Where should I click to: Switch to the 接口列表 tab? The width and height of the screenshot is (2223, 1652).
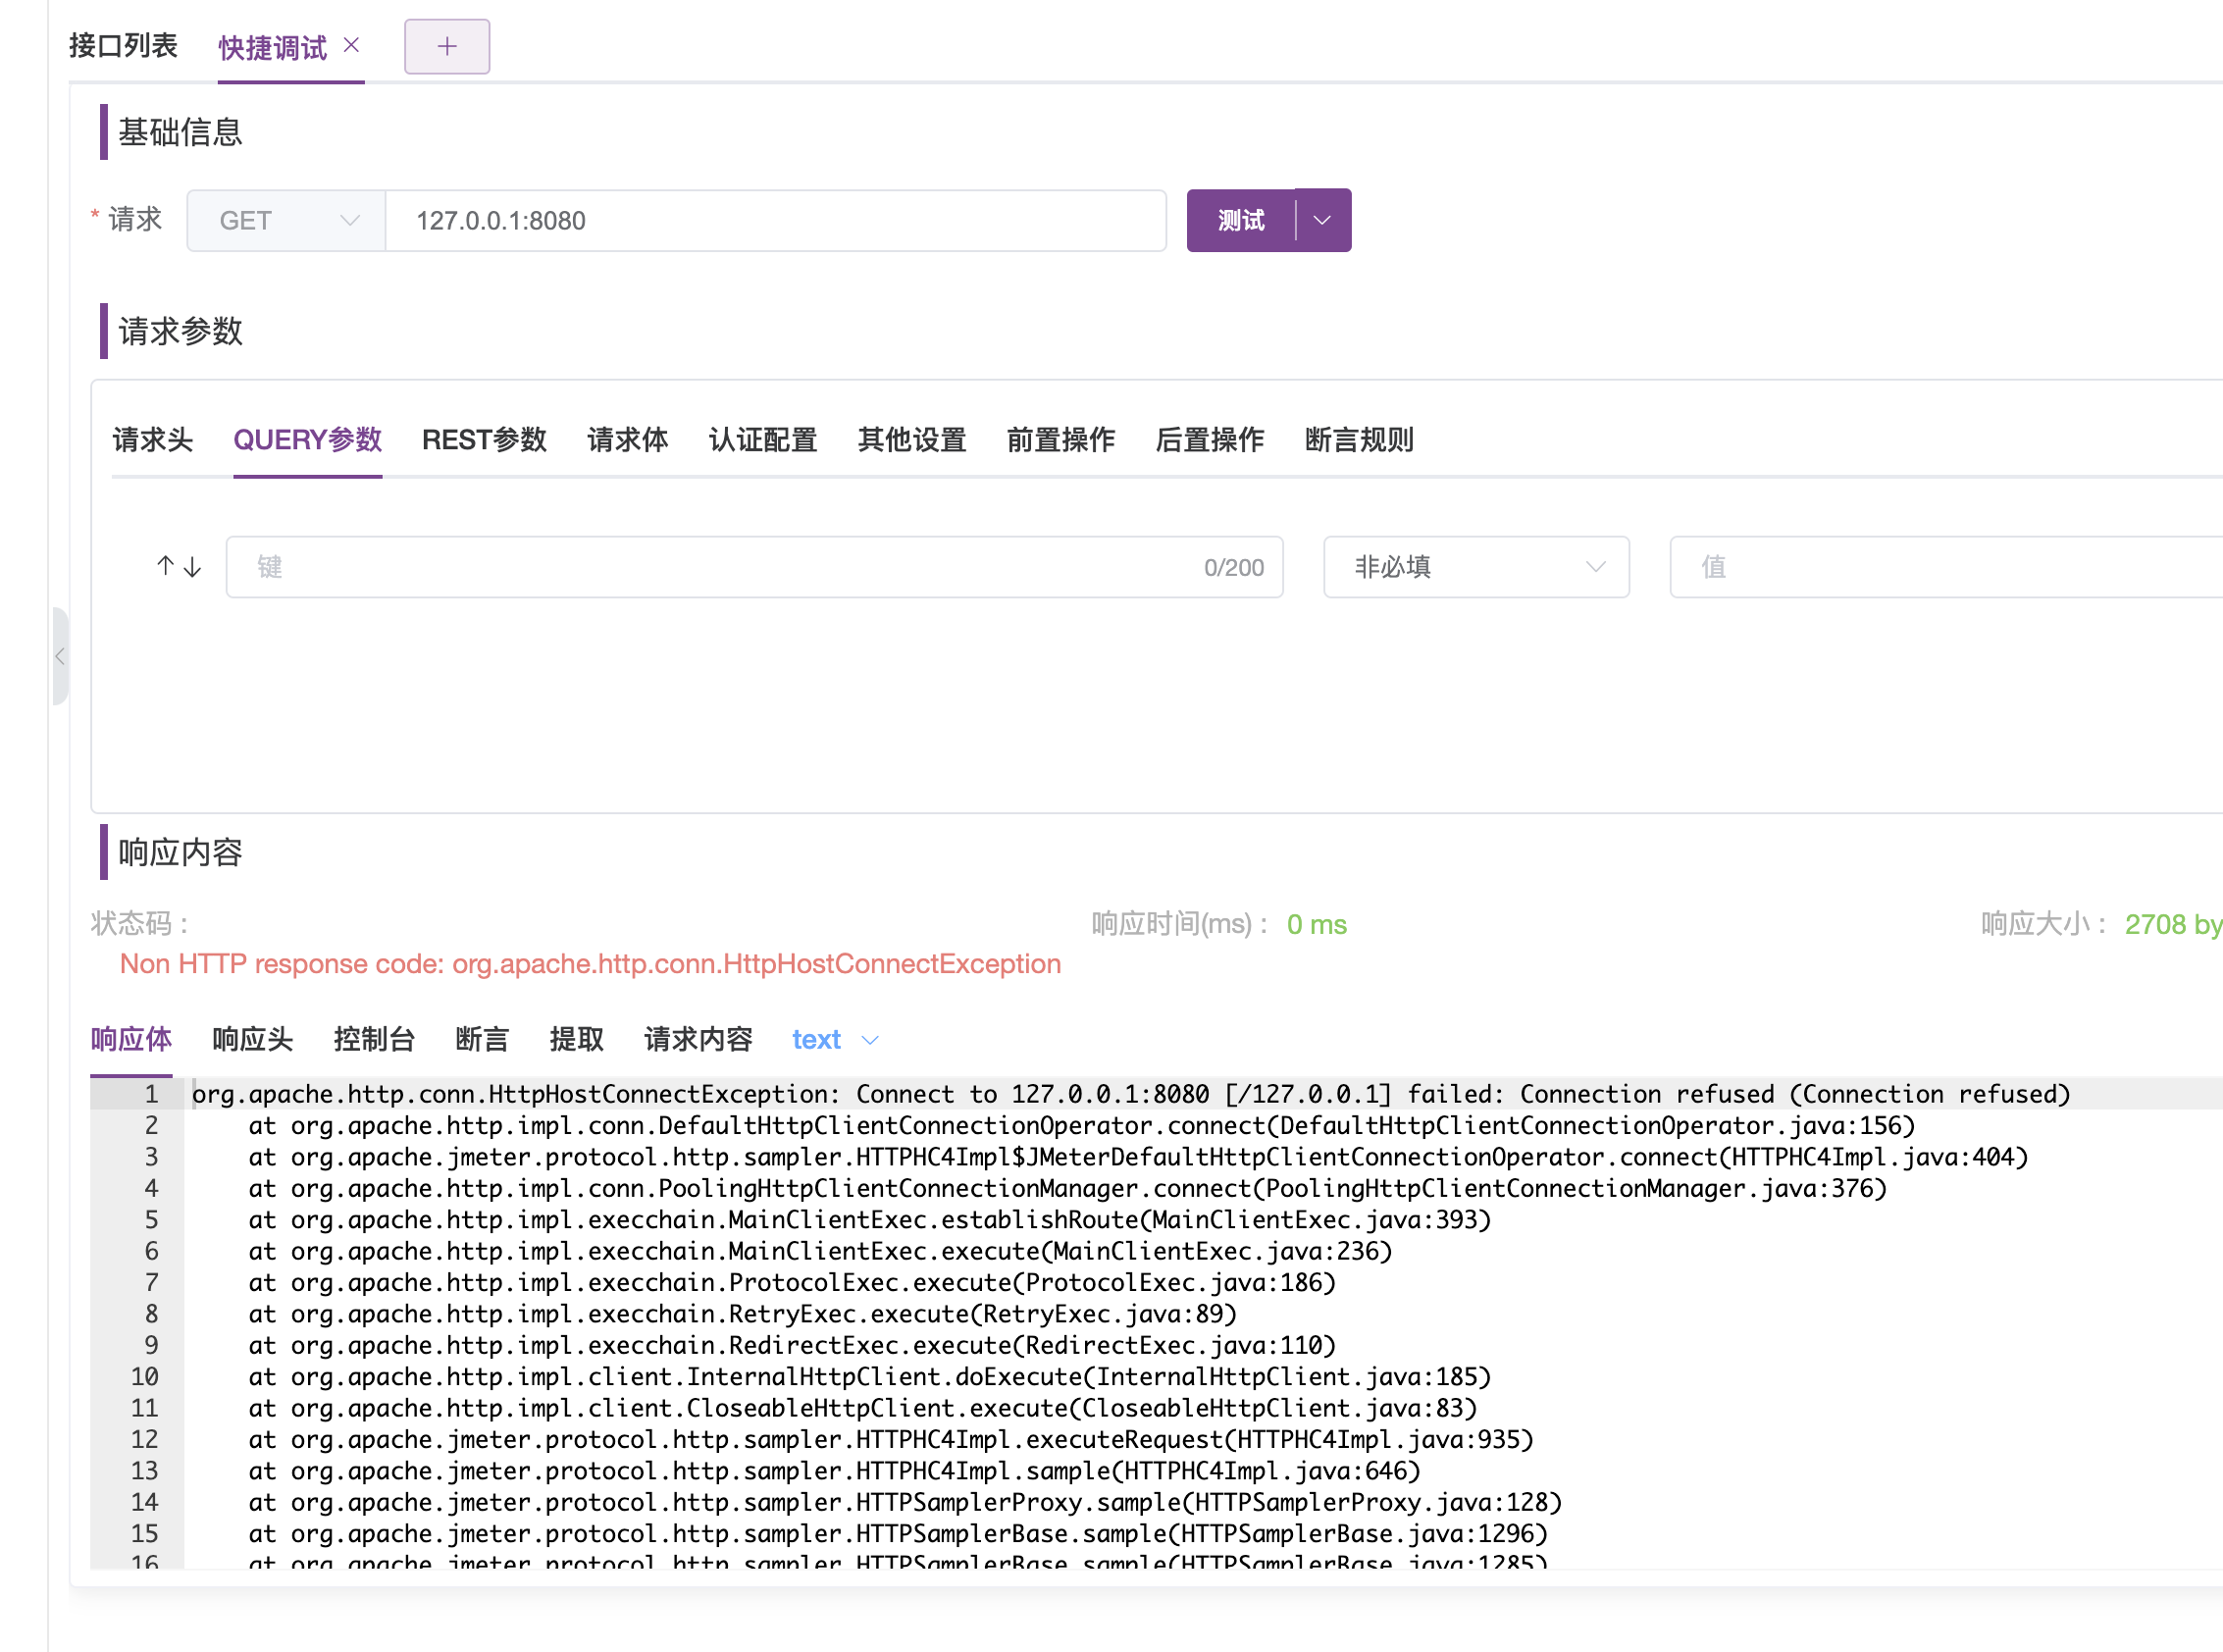(x=123, y=45)
